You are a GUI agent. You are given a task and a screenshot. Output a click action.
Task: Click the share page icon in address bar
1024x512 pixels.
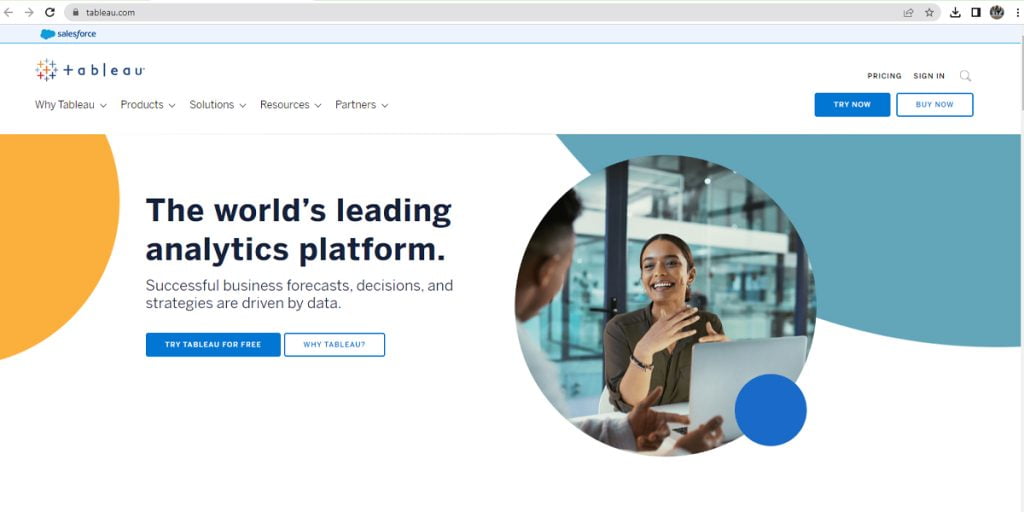pyautogui.click(x=908, y=12)
